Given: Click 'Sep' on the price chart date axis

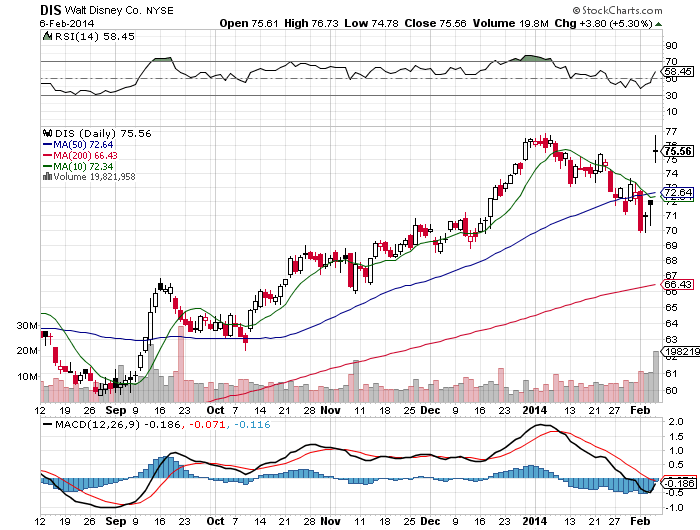Looking at the screenshot, I should click(116, 410).
